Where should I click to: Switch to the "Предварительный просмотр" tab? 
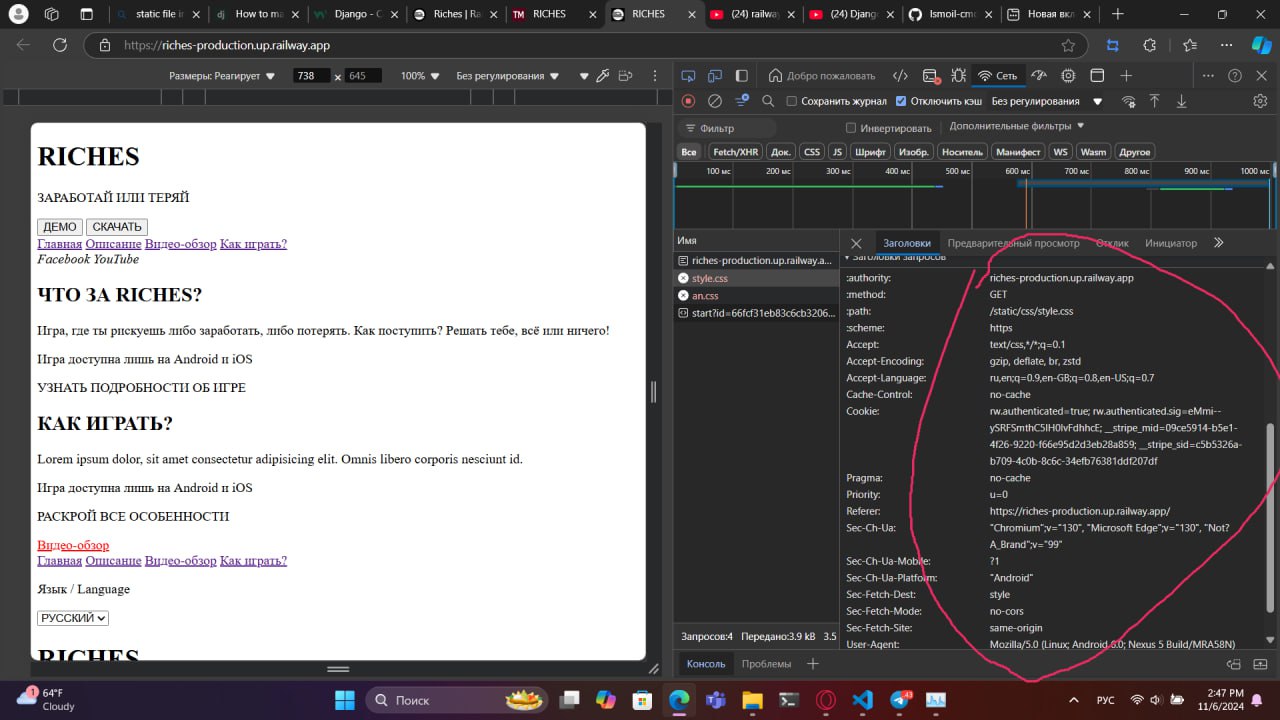pos(1013,243)
